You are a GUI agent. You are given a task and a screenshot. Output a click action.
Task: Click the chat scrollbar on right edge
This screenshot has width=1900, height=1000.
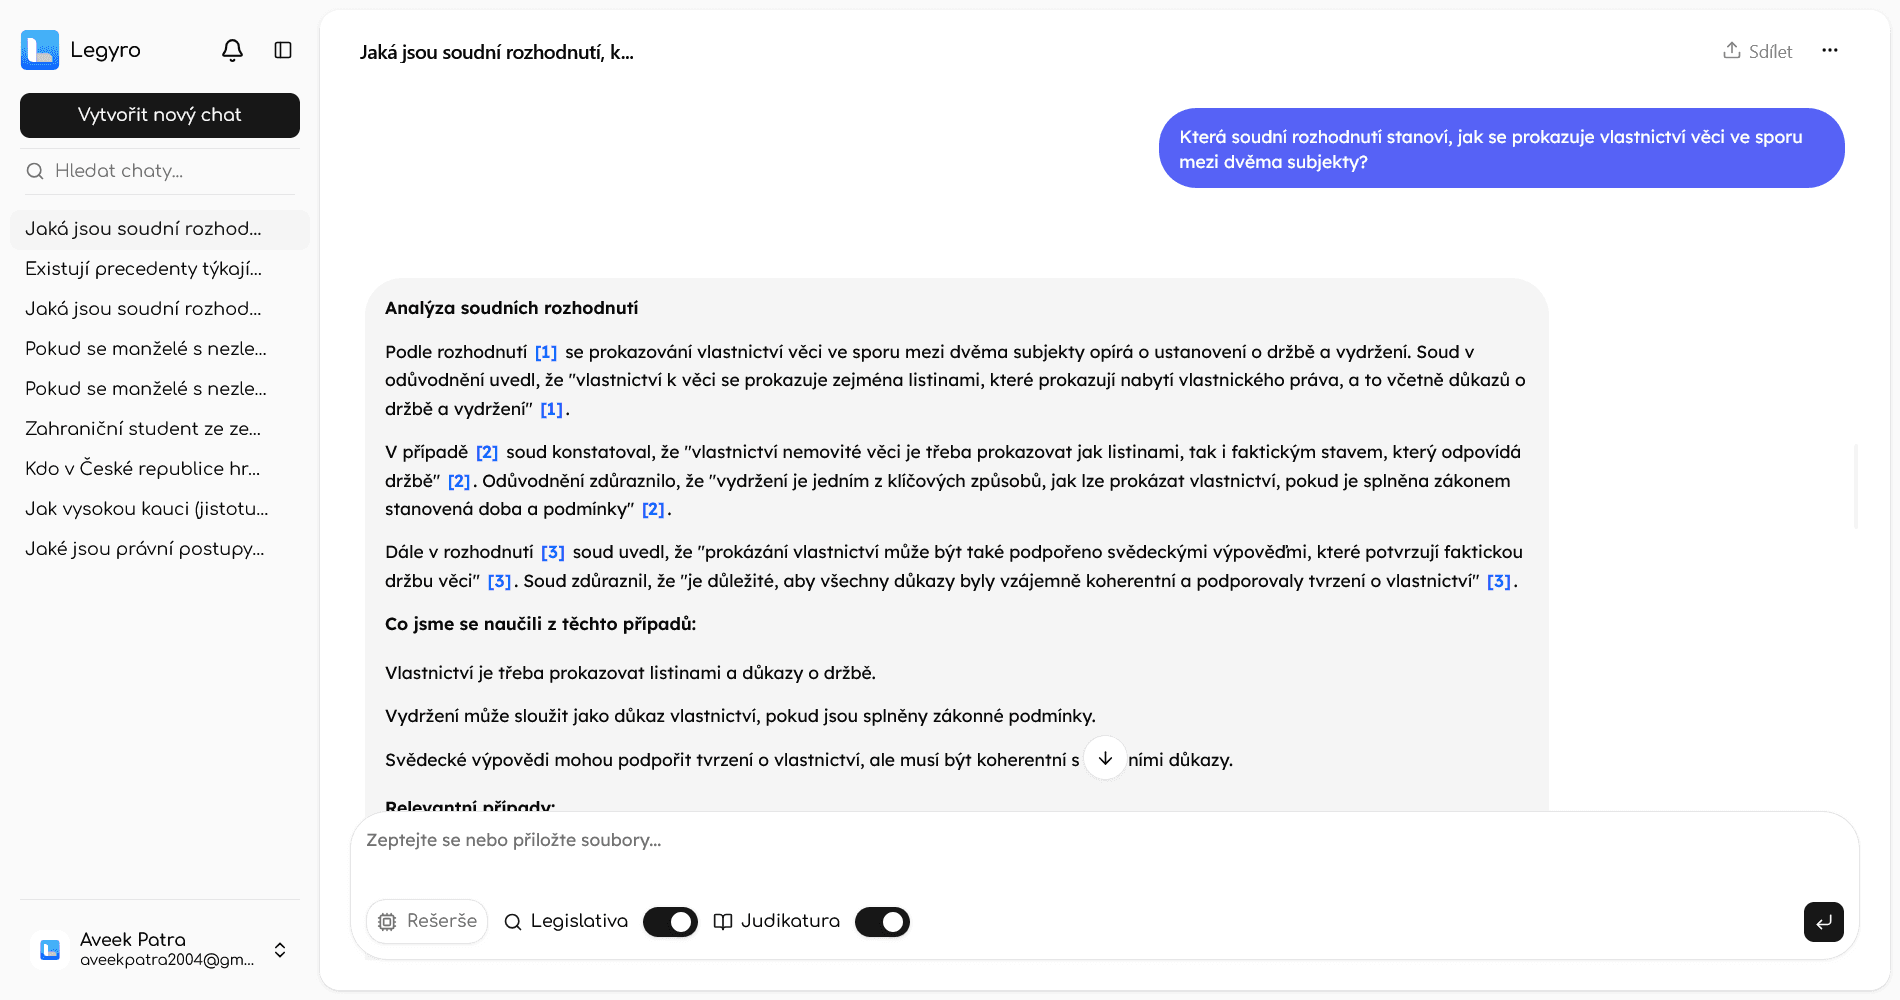(1856, 485)
